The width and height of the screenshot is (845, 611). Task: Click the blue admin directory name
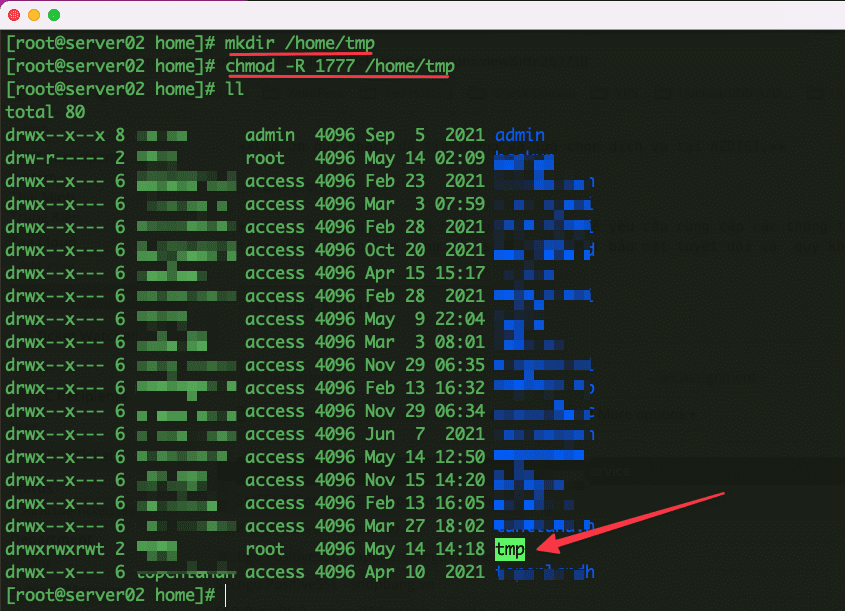(x=520, y=135)
